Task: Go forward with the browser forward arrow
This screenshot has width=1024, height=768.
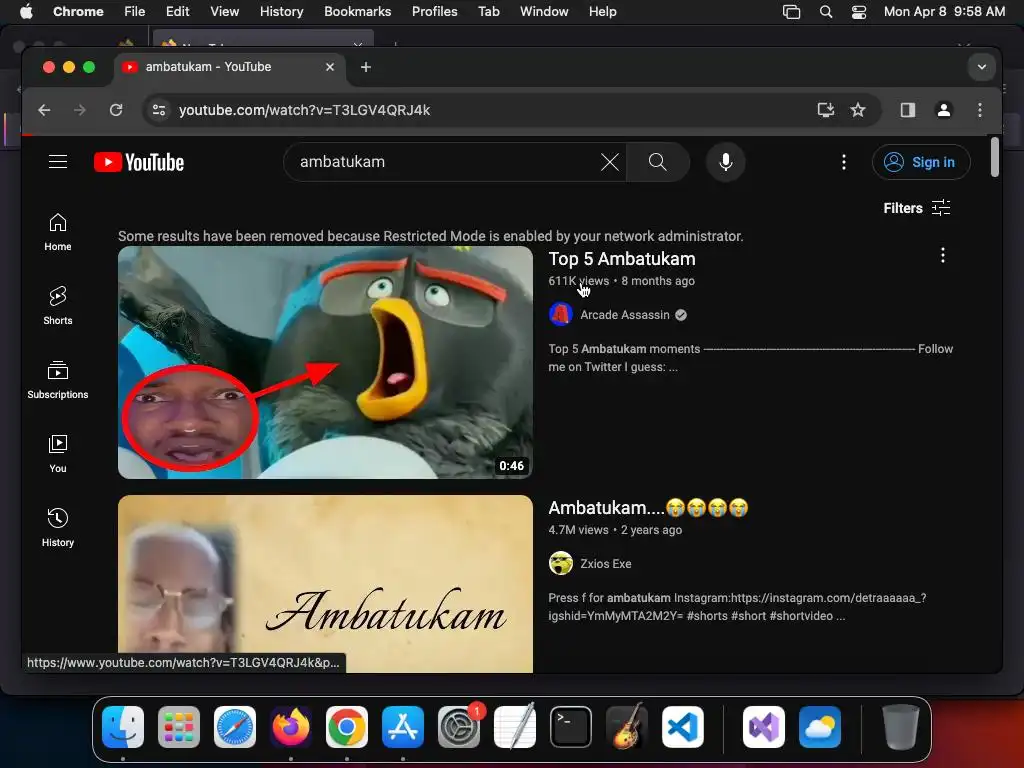Action: click(80, 110)
